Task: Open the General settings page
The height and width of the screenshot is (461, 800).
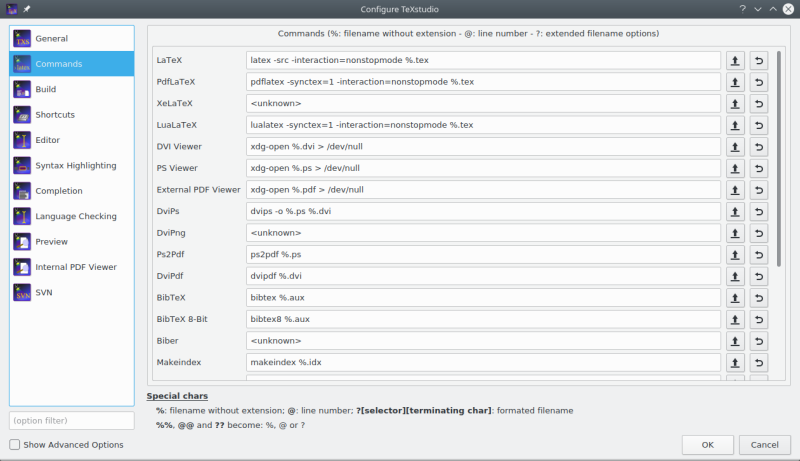Action: pyautogui.click(x=72, y=38)
